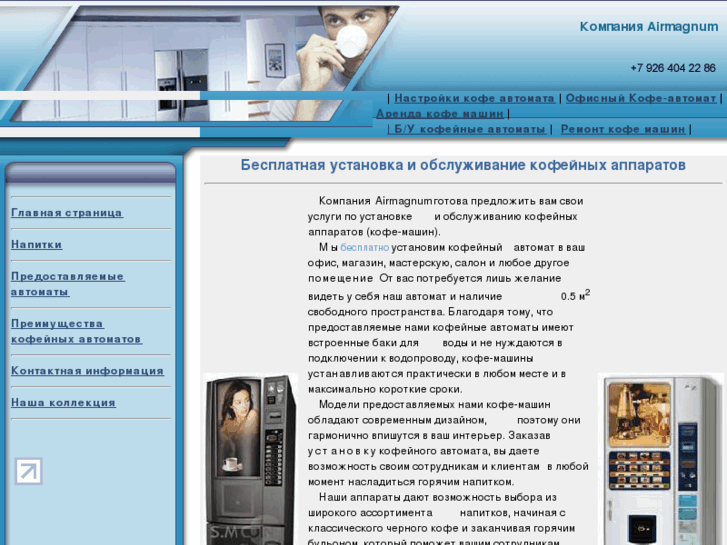Click the Компания Airmagnum header title
The height and width of the screenshot is (545, 727).
point(649,27)
